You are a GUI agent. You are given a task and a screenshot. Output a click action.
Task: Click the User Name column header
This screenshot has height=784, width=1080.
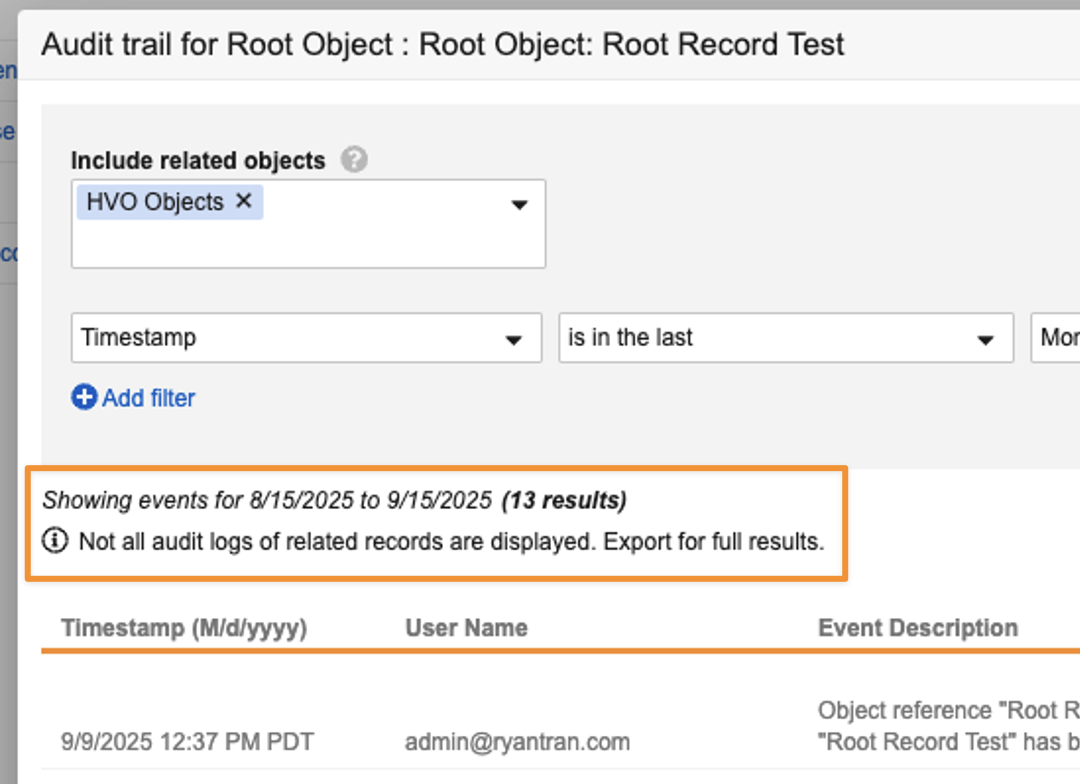(466, 628)
